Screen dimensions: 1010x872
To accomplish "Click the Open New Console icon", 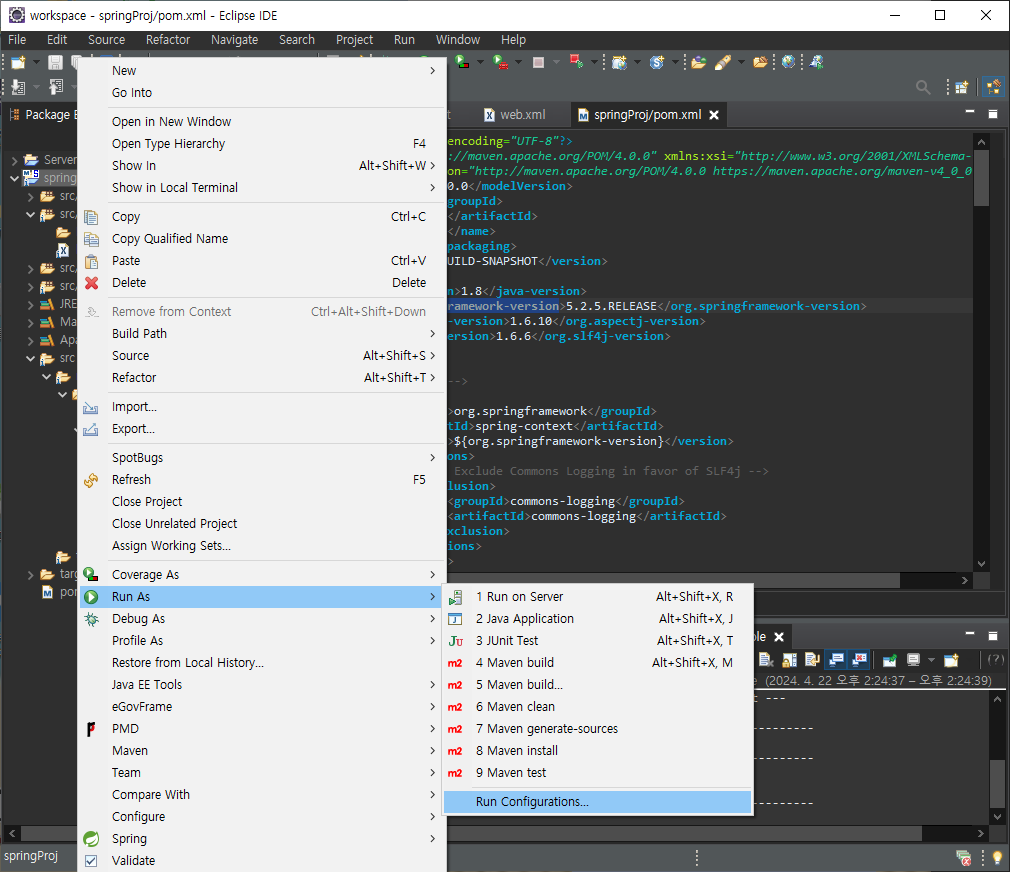I will tap(951, 659).
